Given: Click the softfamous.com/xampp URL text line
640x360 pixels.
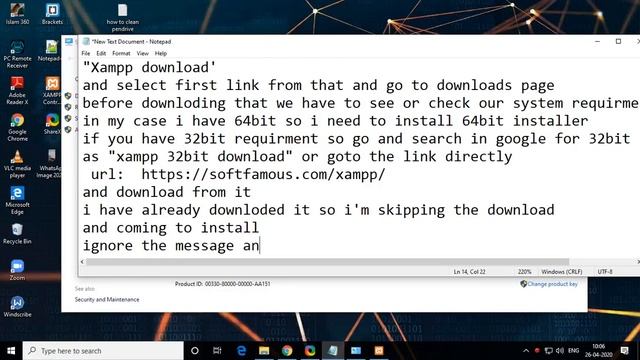Looking at the screenshot, I should [238, 174].
